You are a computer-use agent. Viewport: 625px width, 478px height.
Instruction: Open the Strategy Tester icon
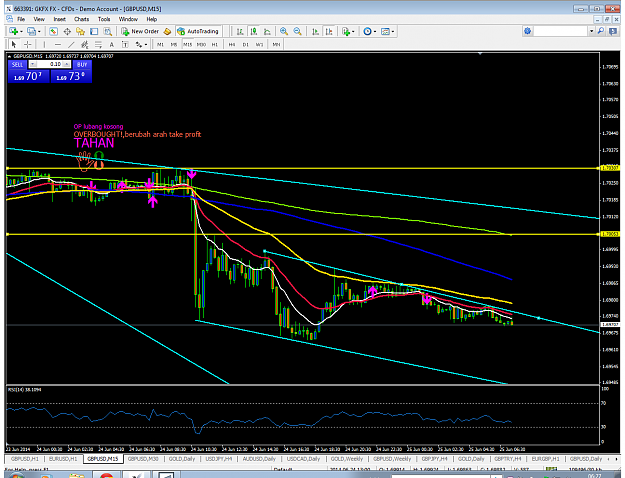point(108,31)
